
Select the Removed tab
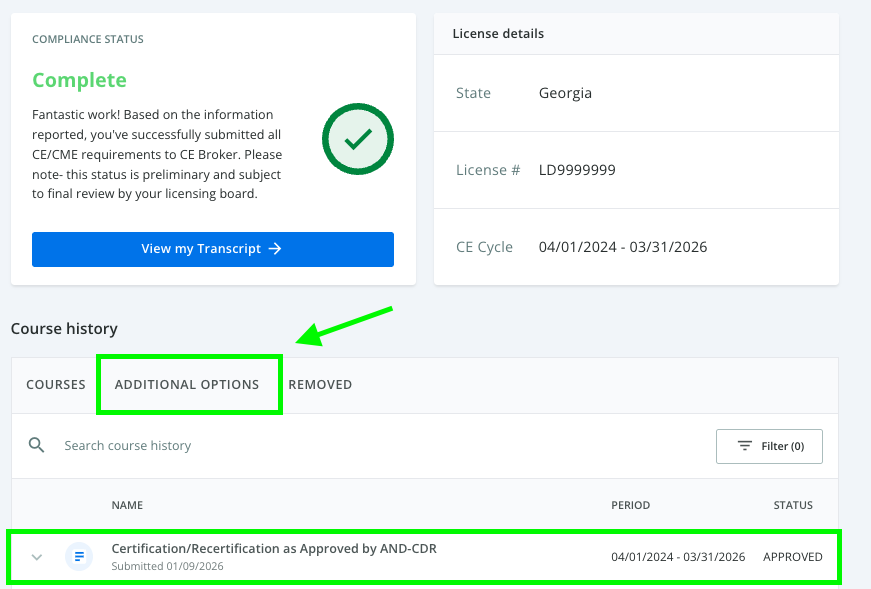pos(320,384)
